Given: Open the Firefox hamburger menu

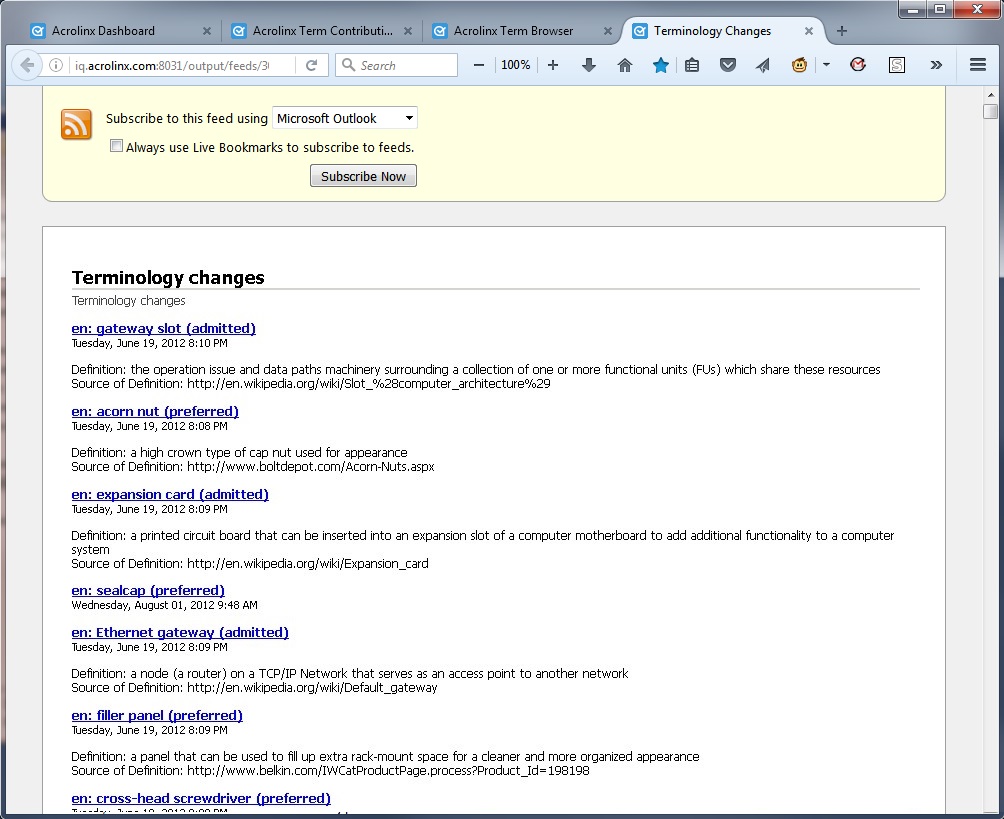Looking at the screenshot, I should [978, 65].
